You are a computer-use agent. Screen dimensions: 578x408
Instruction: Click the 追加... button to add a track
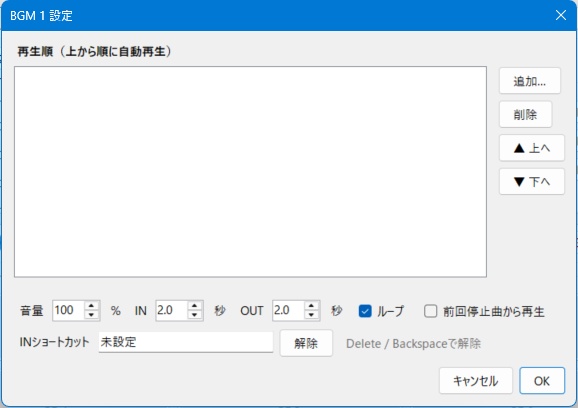tap(530, 81)
